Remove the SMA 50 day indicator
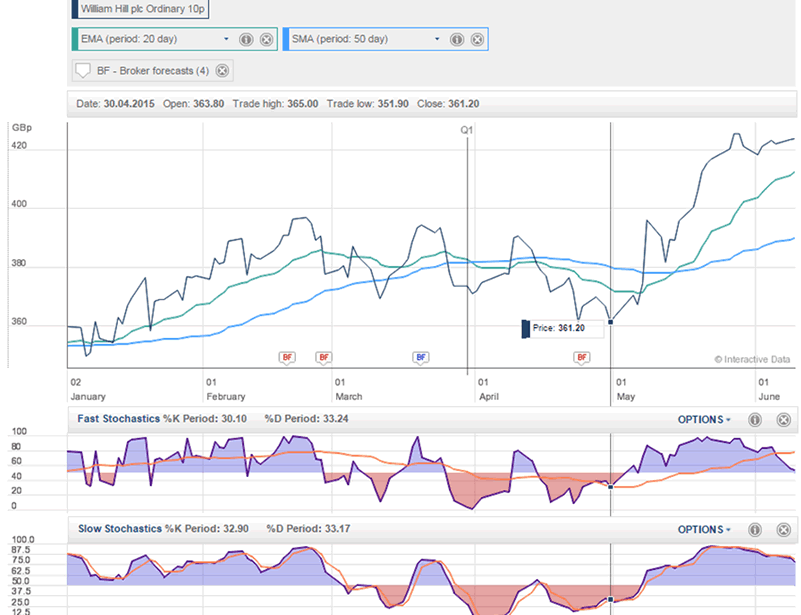This screenshot has width=801, height=615. pos(477,40)
